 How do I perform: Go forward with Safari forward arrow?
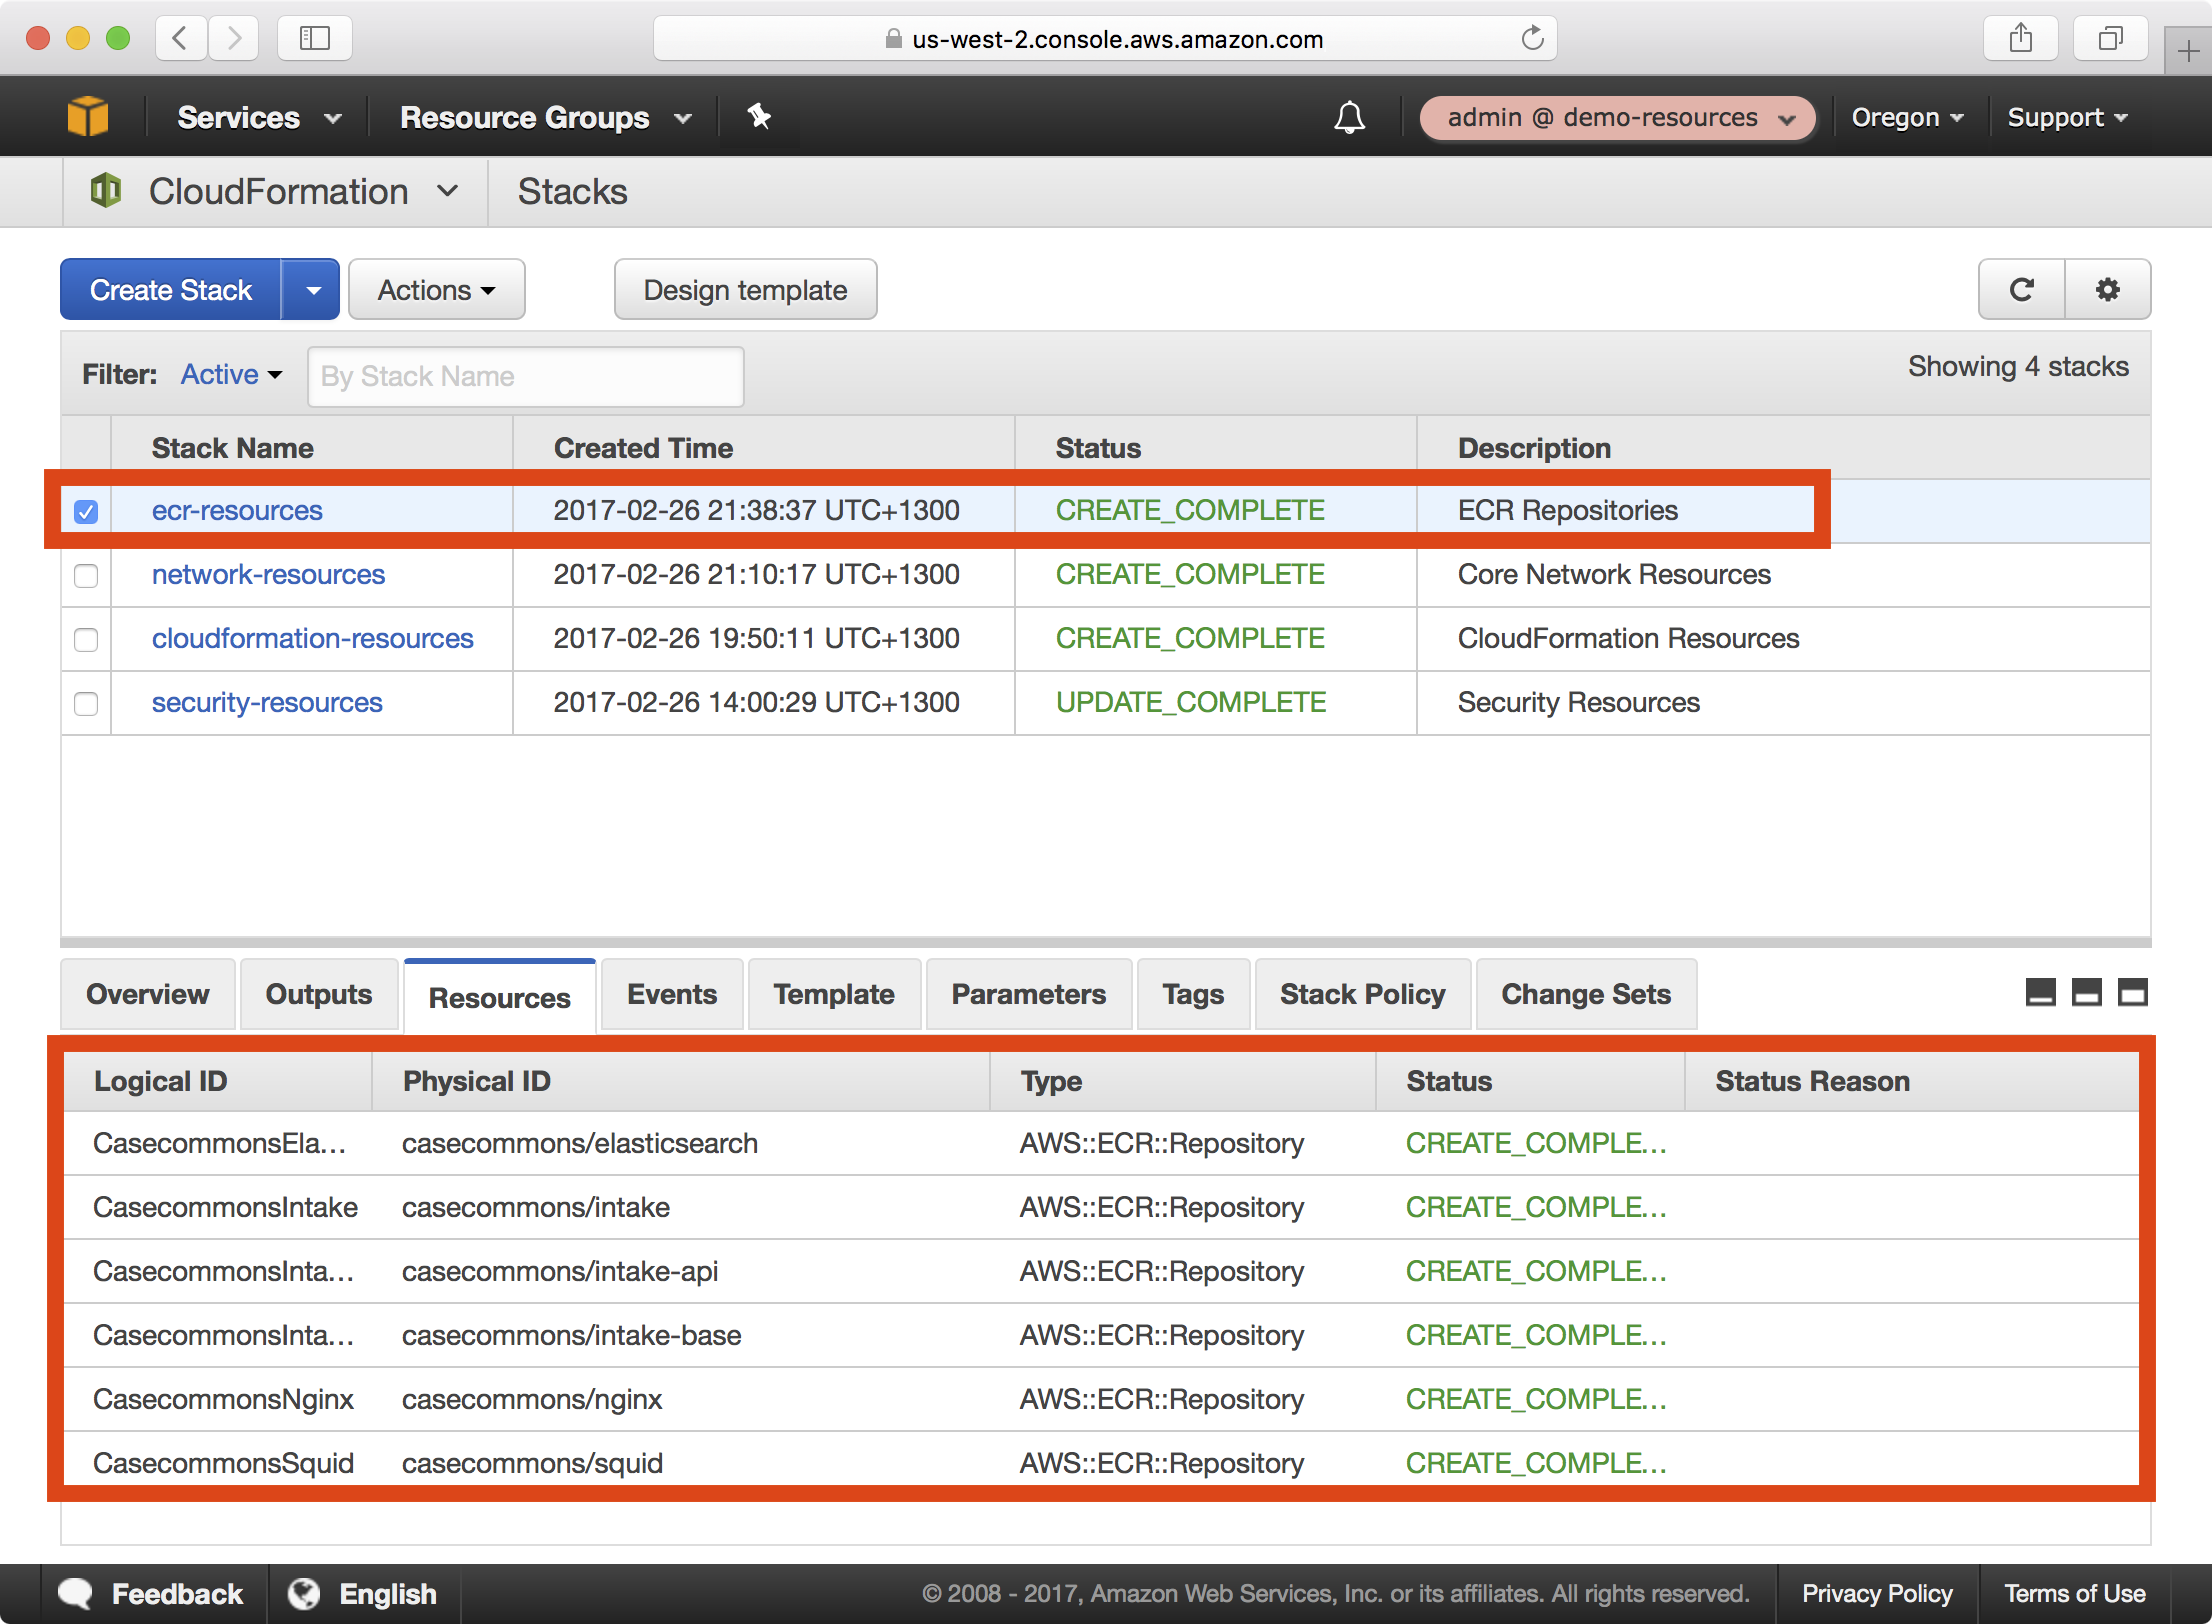click(x=234, y=39)
